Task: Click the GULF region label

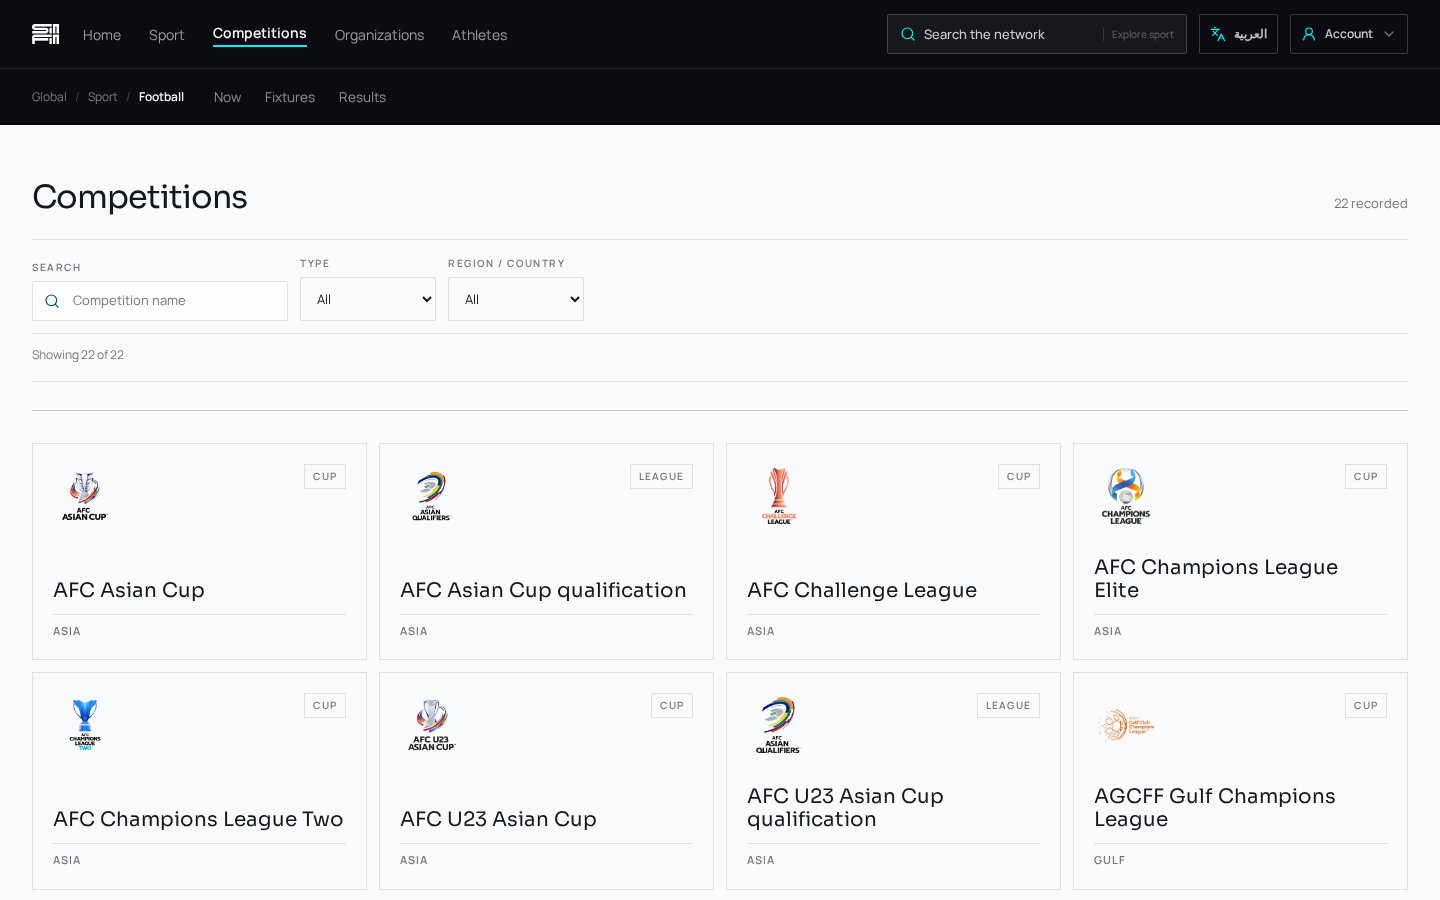Action: [1110, 860]
